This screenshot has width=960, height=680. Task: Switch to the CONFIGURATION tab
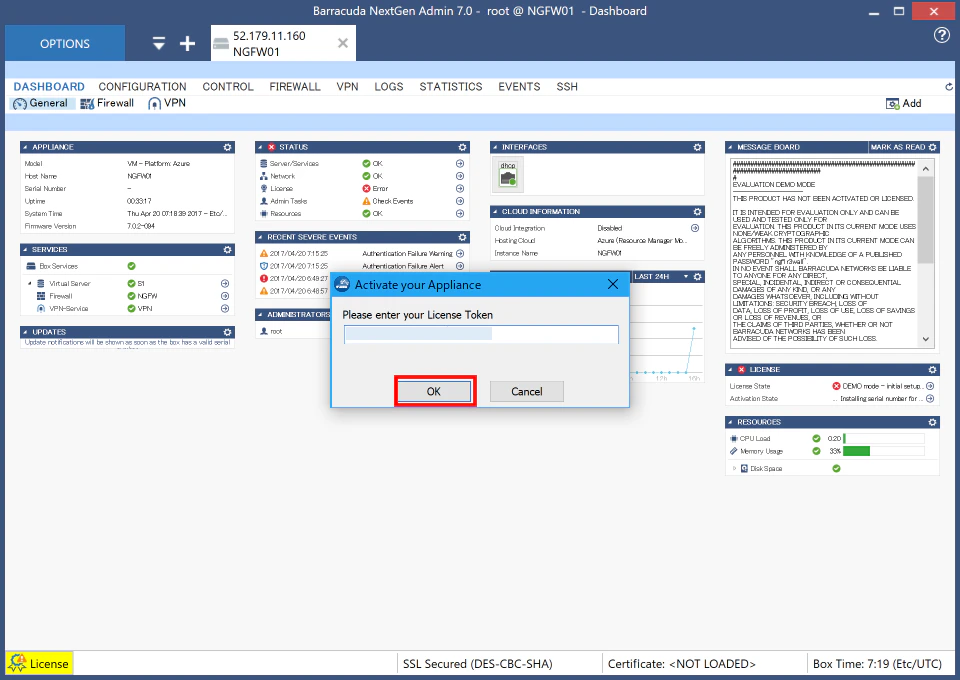click(143, 87)
